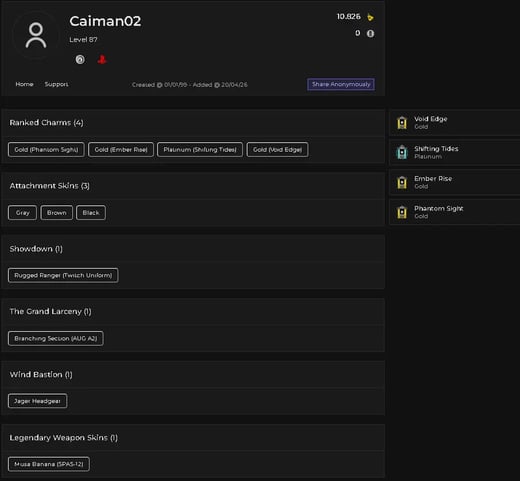
Task: Click the R6 Credits coin icon
Action: click(x=370, y=34)
